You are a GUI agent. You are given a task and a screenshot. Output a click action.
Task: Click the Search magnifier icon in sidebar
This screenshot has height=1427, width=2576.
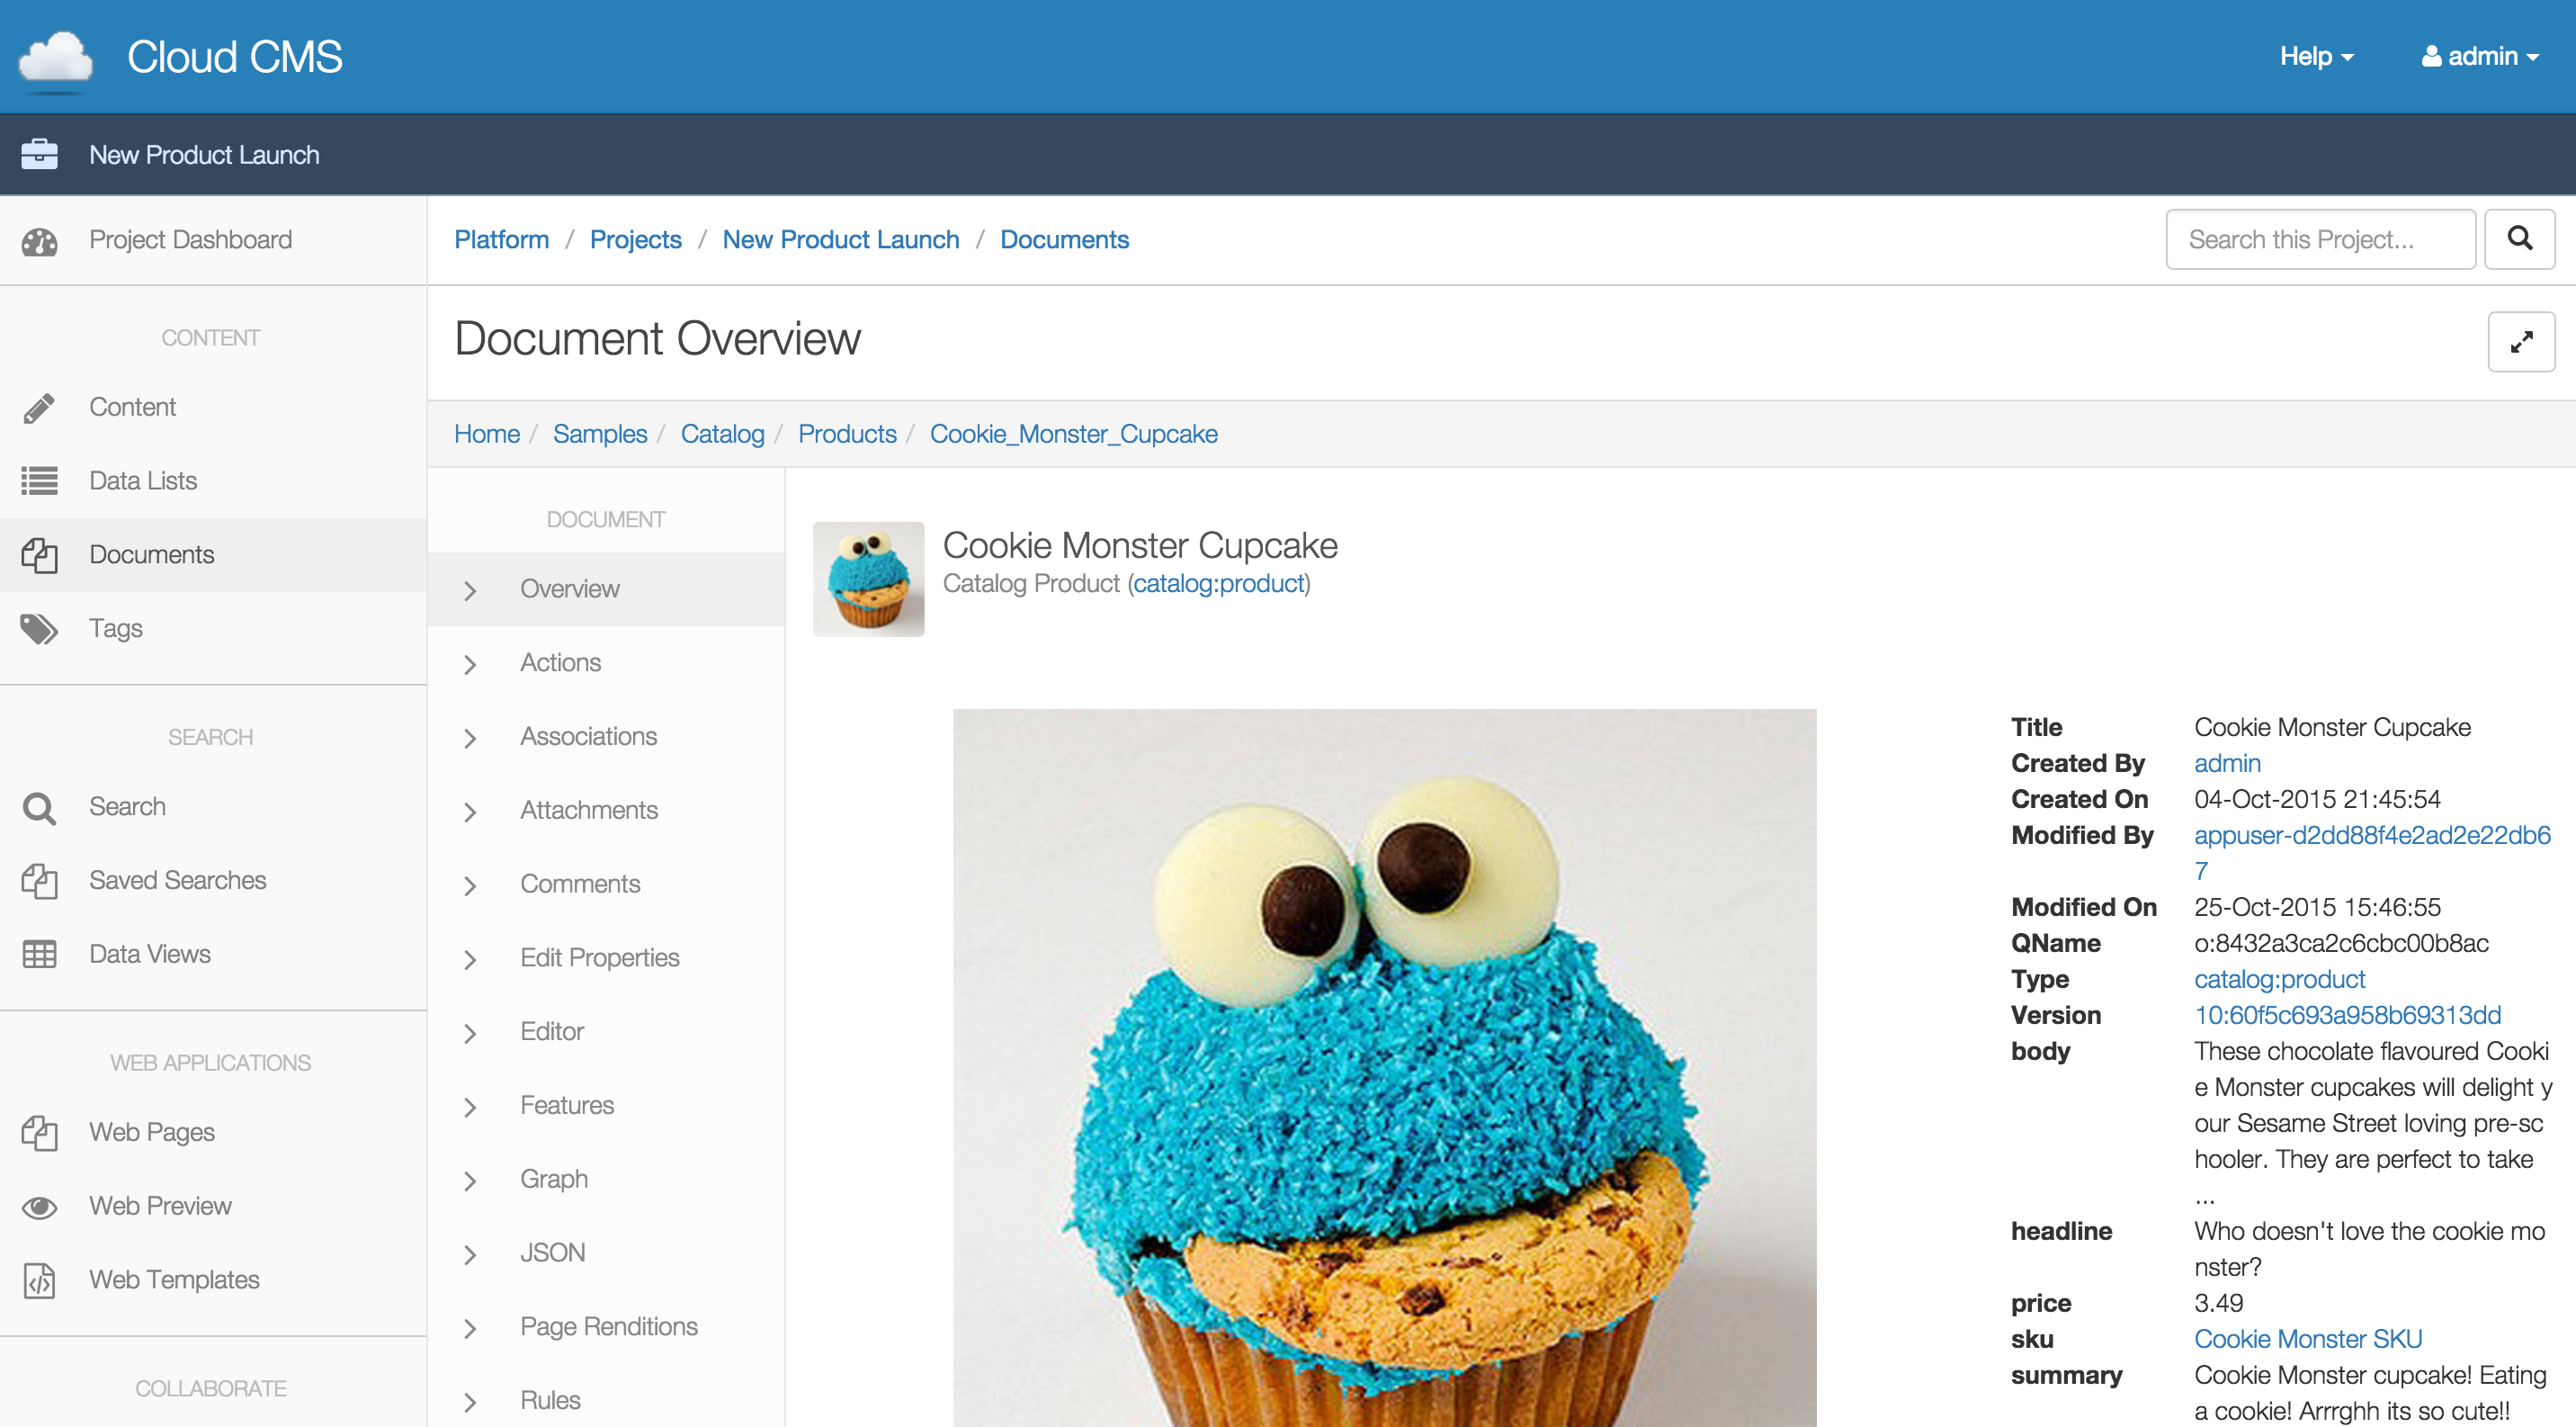click(40, 808)
